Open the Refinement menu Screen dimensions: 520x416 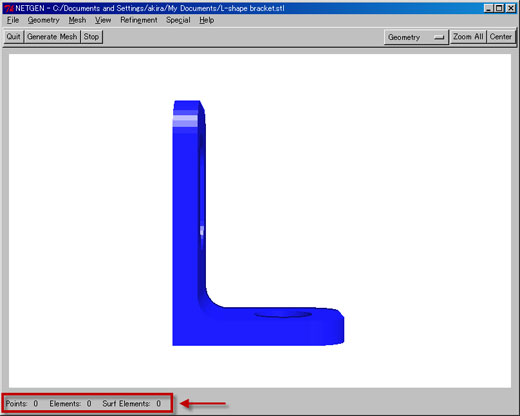[139, 20]
